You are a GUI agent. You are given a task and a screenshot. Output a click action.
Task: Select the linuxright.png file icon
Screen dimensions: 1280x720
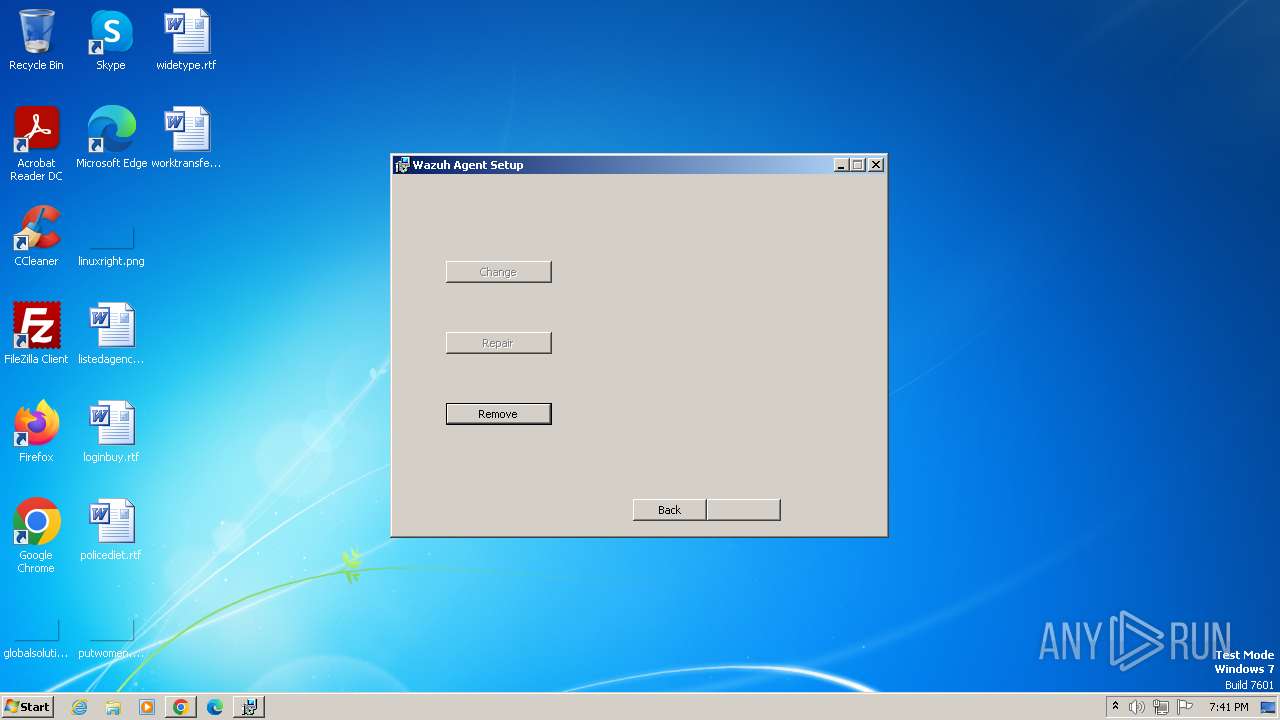pyautogui.click(x=111, y=244)
